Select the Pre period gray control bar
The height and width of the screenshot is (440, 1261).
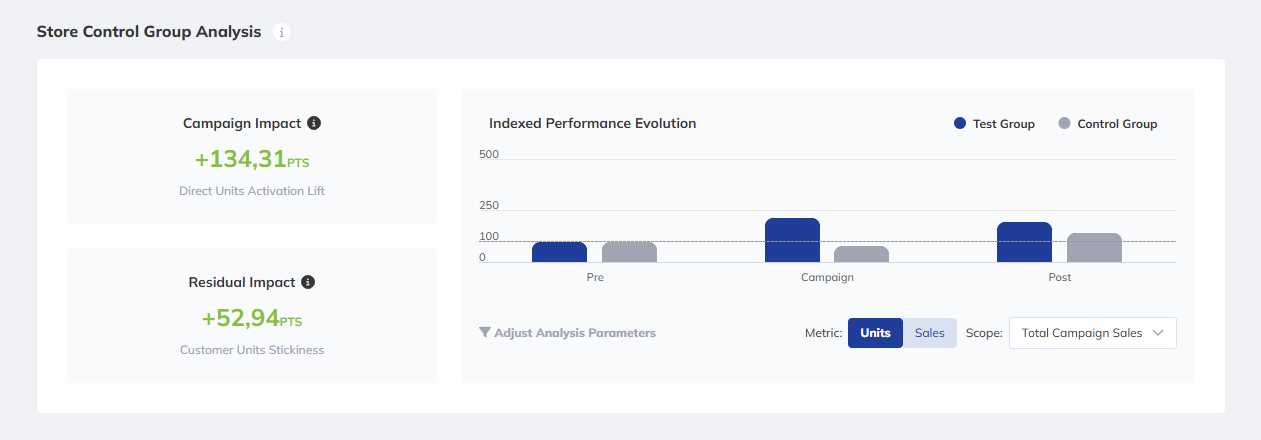[x=629, y=252]
